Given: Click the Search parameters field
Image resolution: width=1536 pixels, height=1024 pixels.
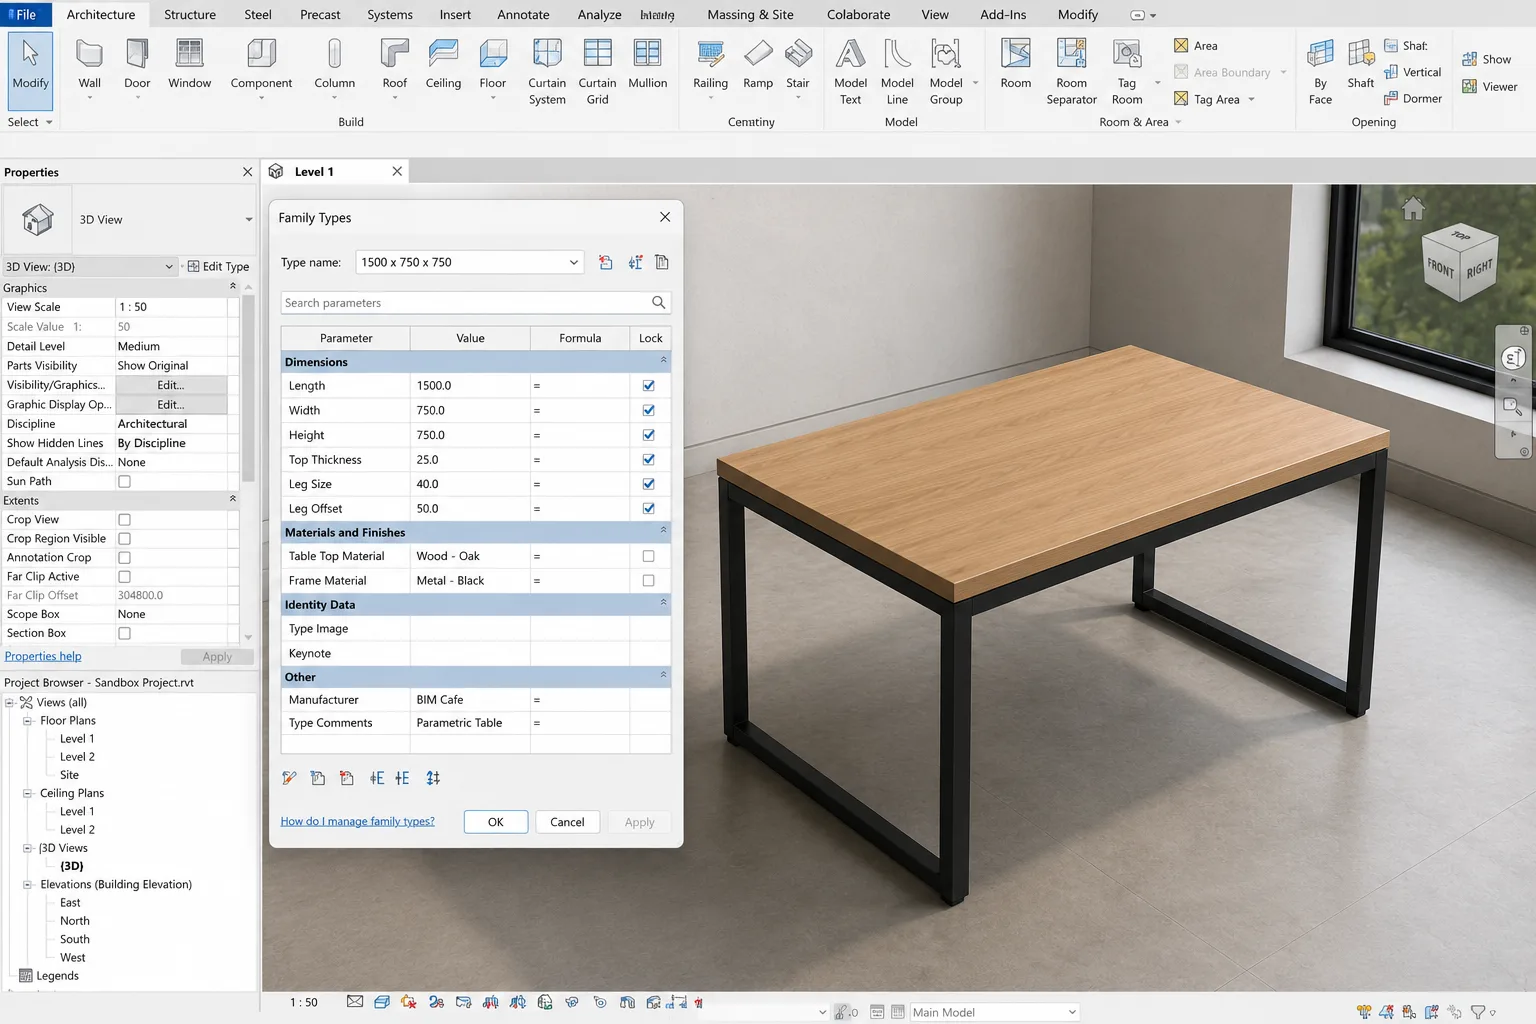Looking at the screenshot, I should pos(475,303).
